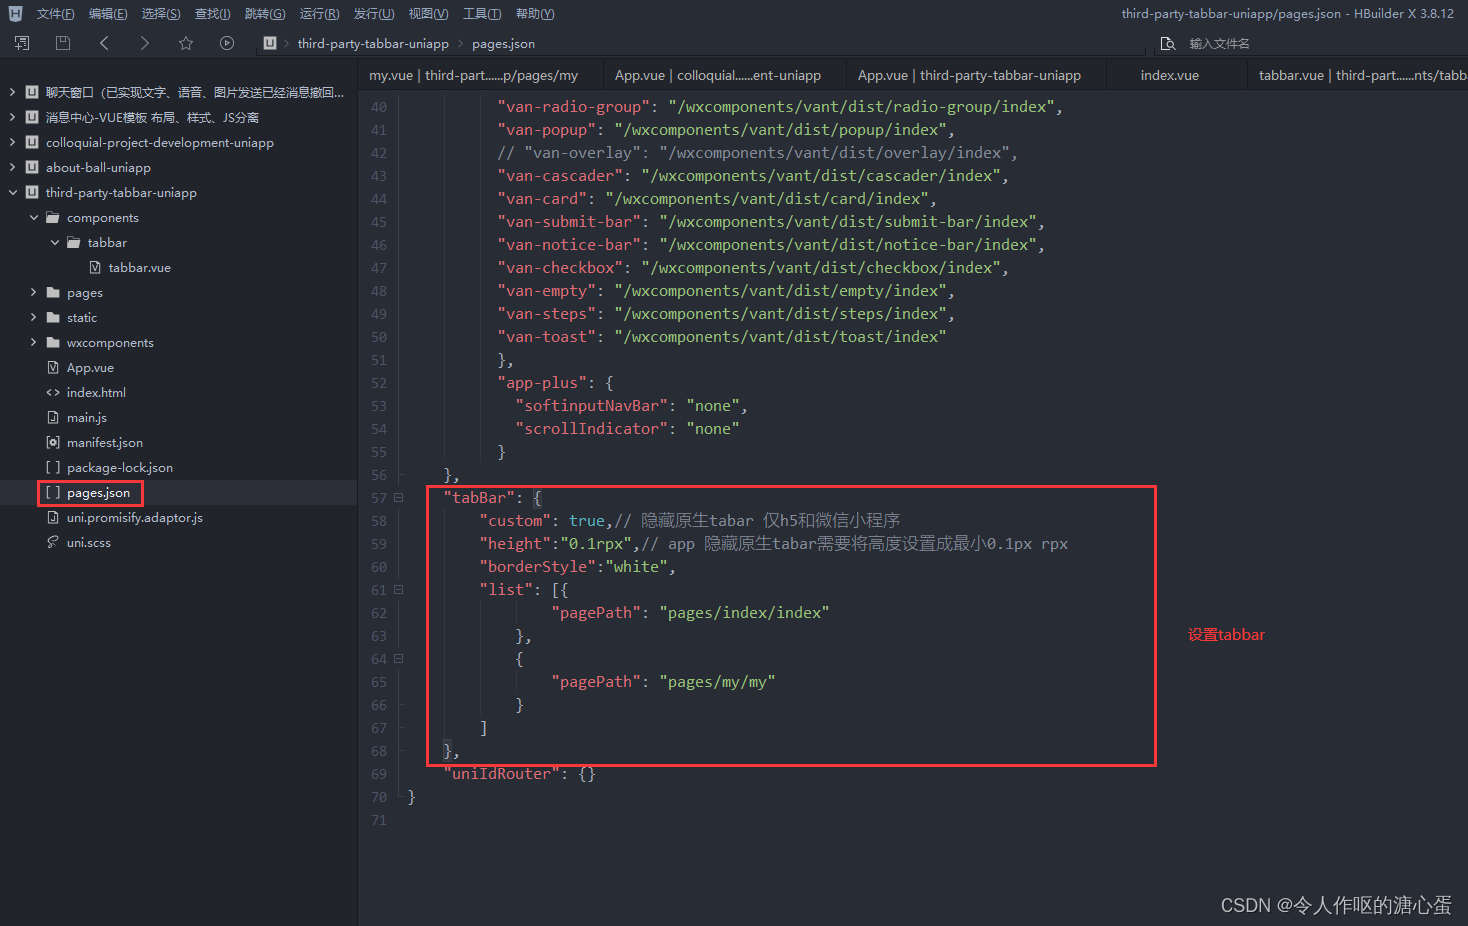This screenshot has height=926, width=1468.
Task: Click the main.js file icon in tree
Action: (53, 417)
